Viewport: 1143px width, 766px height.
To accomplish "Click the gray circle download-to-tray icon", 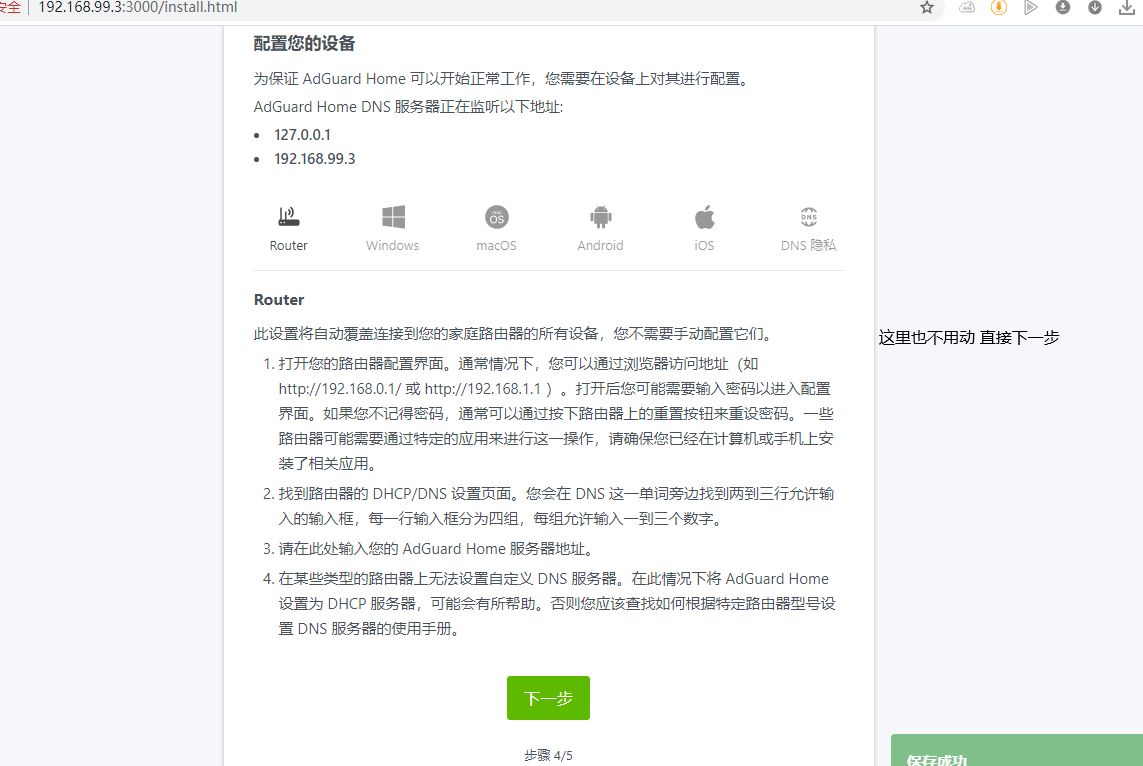I will coord(1062,8).
